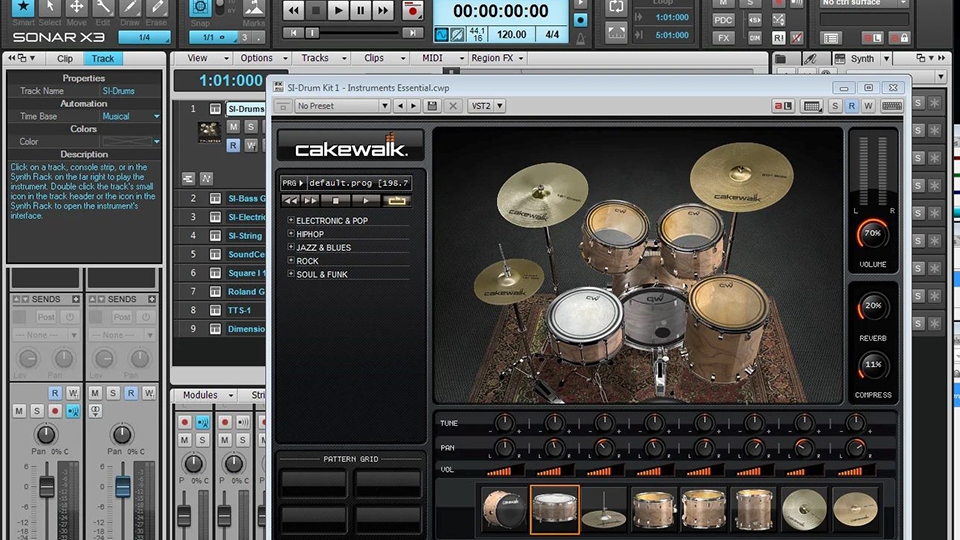
Task: Select track 8 TTS-1
Action: point(239,310)
